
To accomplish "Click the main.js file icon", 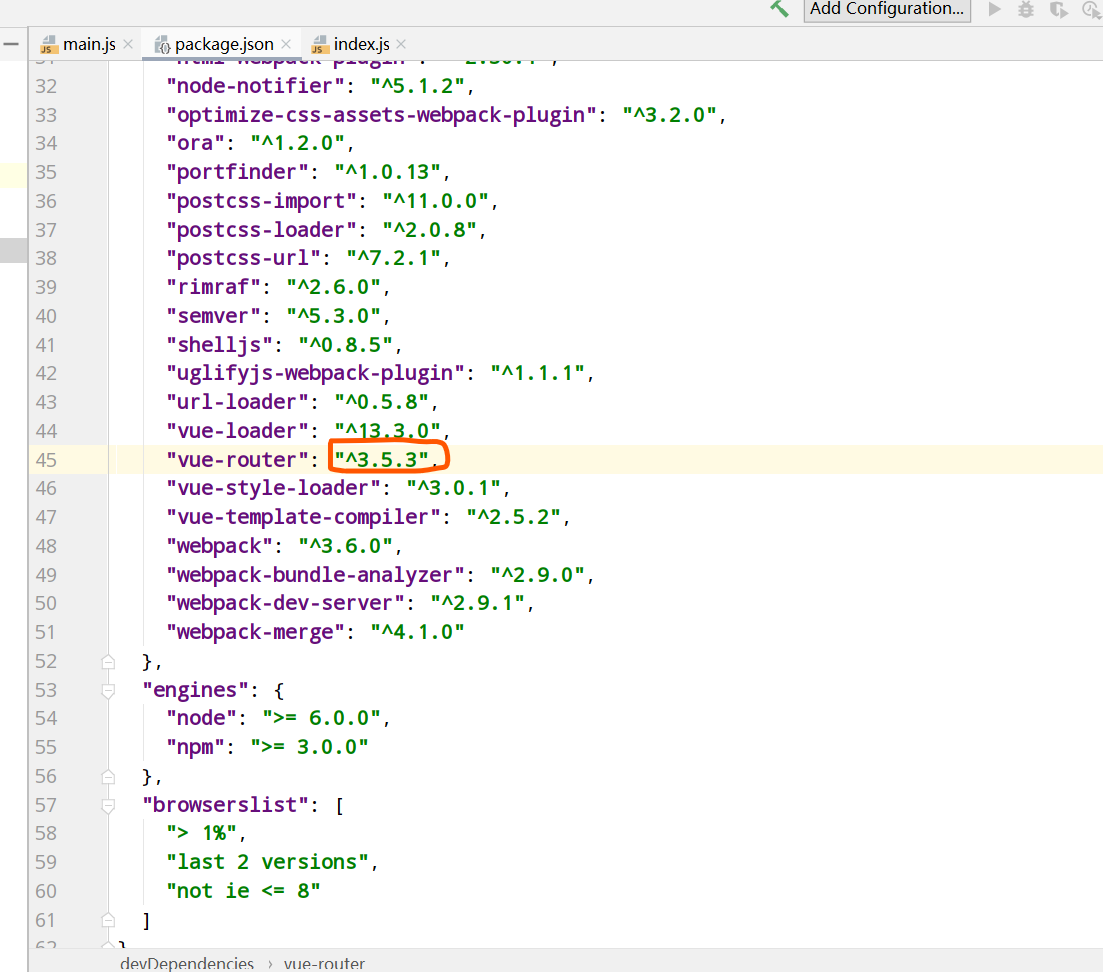I will (49, 44).
